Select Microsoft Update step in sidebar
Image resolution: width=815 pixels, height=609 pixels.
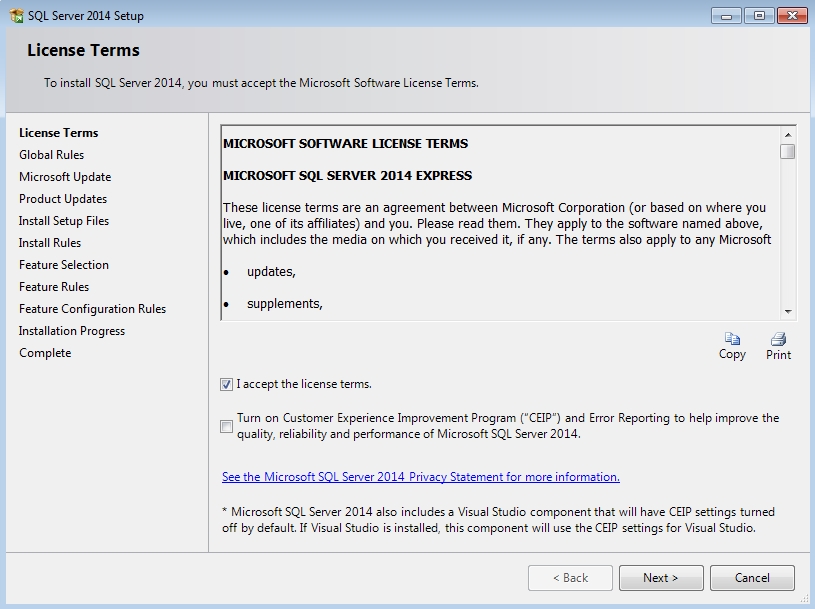click(65, 177)
